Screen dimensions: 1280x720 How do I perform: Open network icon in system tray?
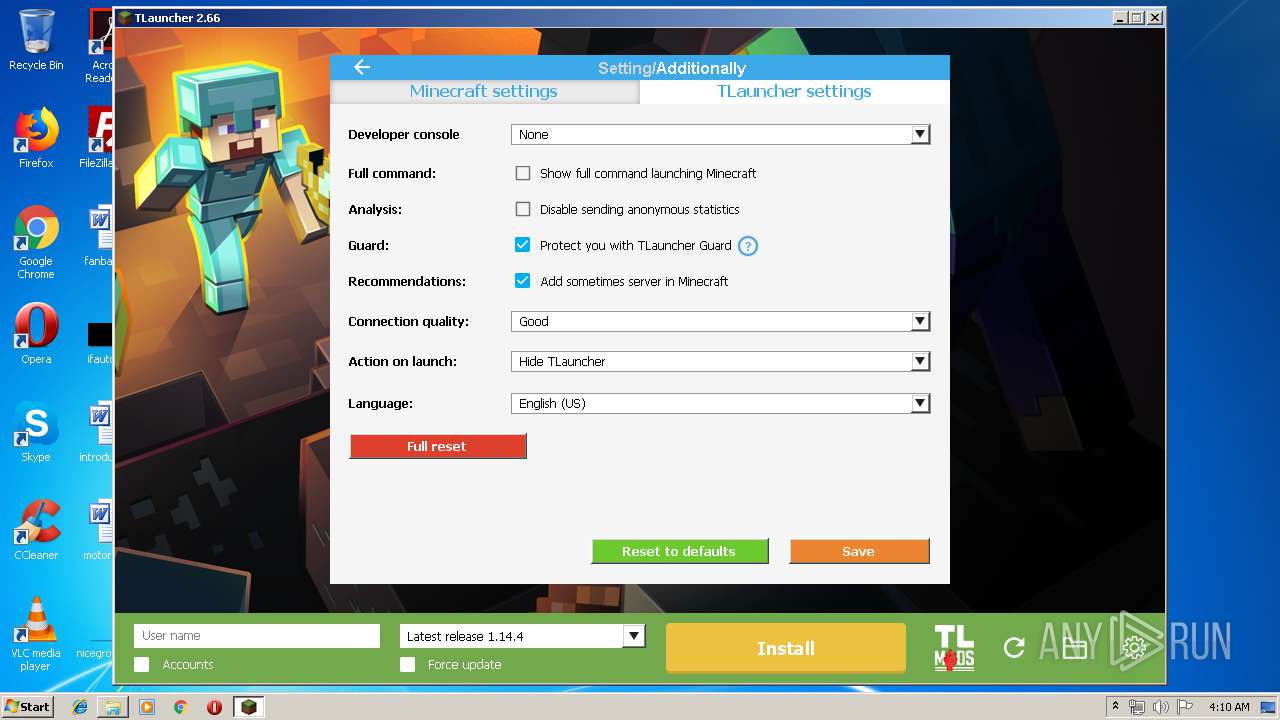(1137, 707)
